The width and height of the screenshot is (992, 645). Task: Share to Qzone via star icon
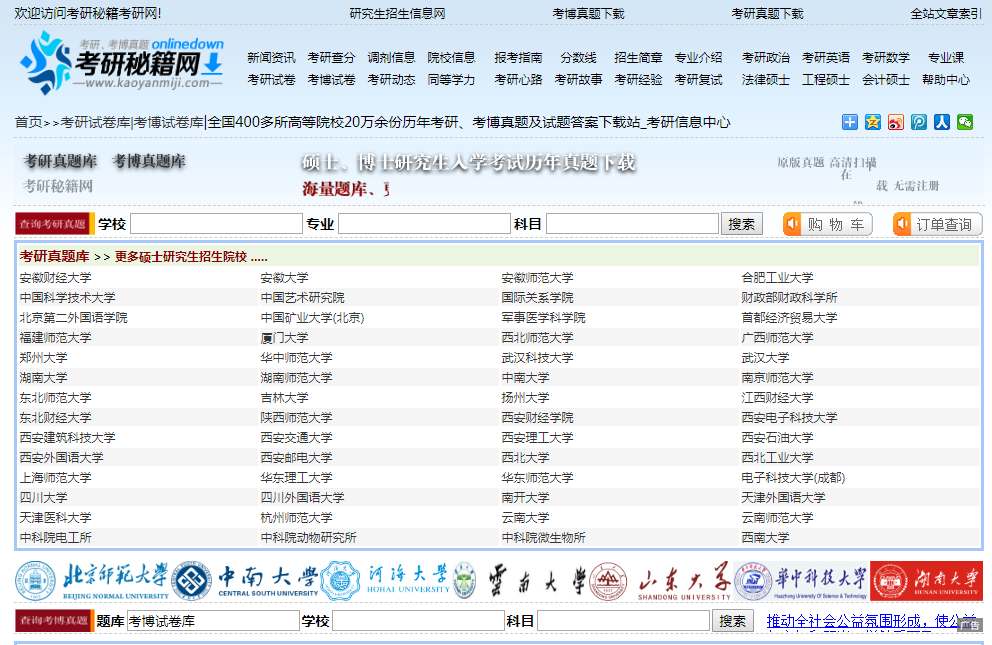coord(872,122)
